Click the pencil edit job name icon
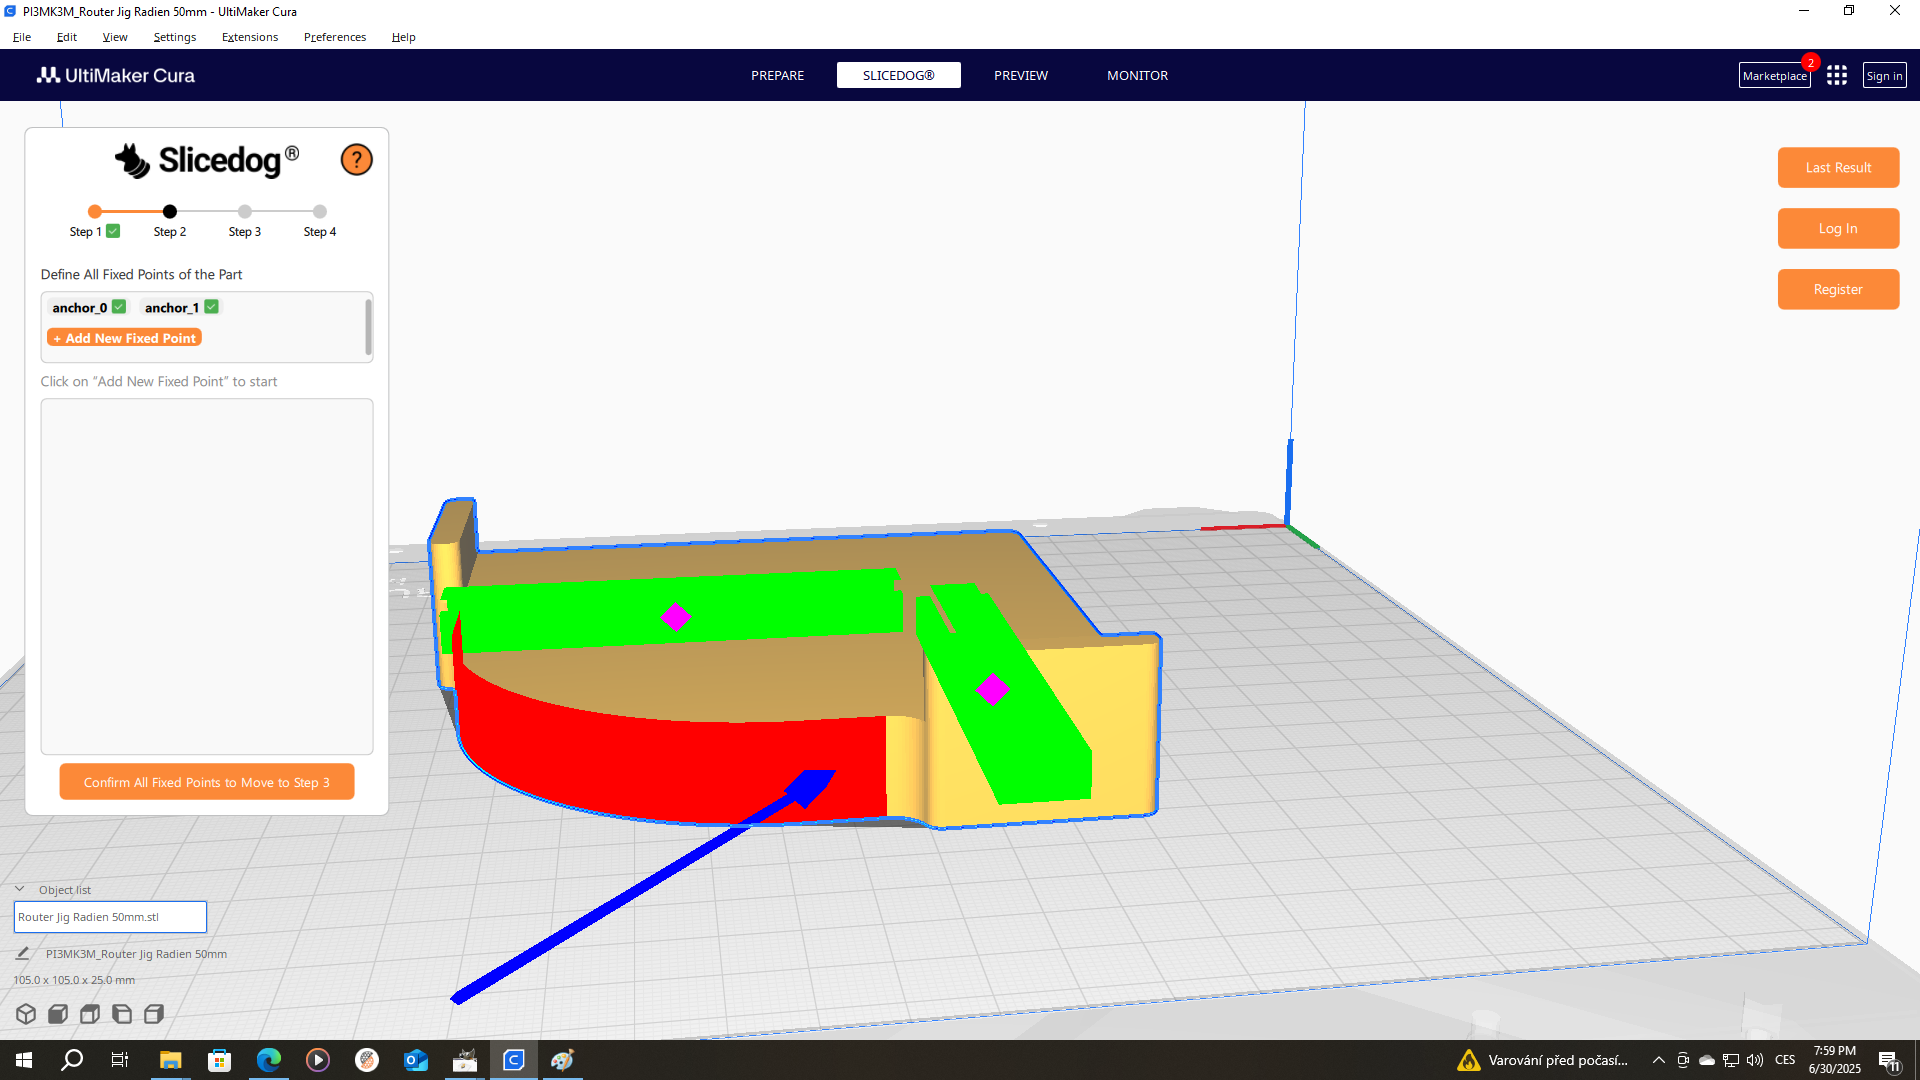 (x=23, y=954)
